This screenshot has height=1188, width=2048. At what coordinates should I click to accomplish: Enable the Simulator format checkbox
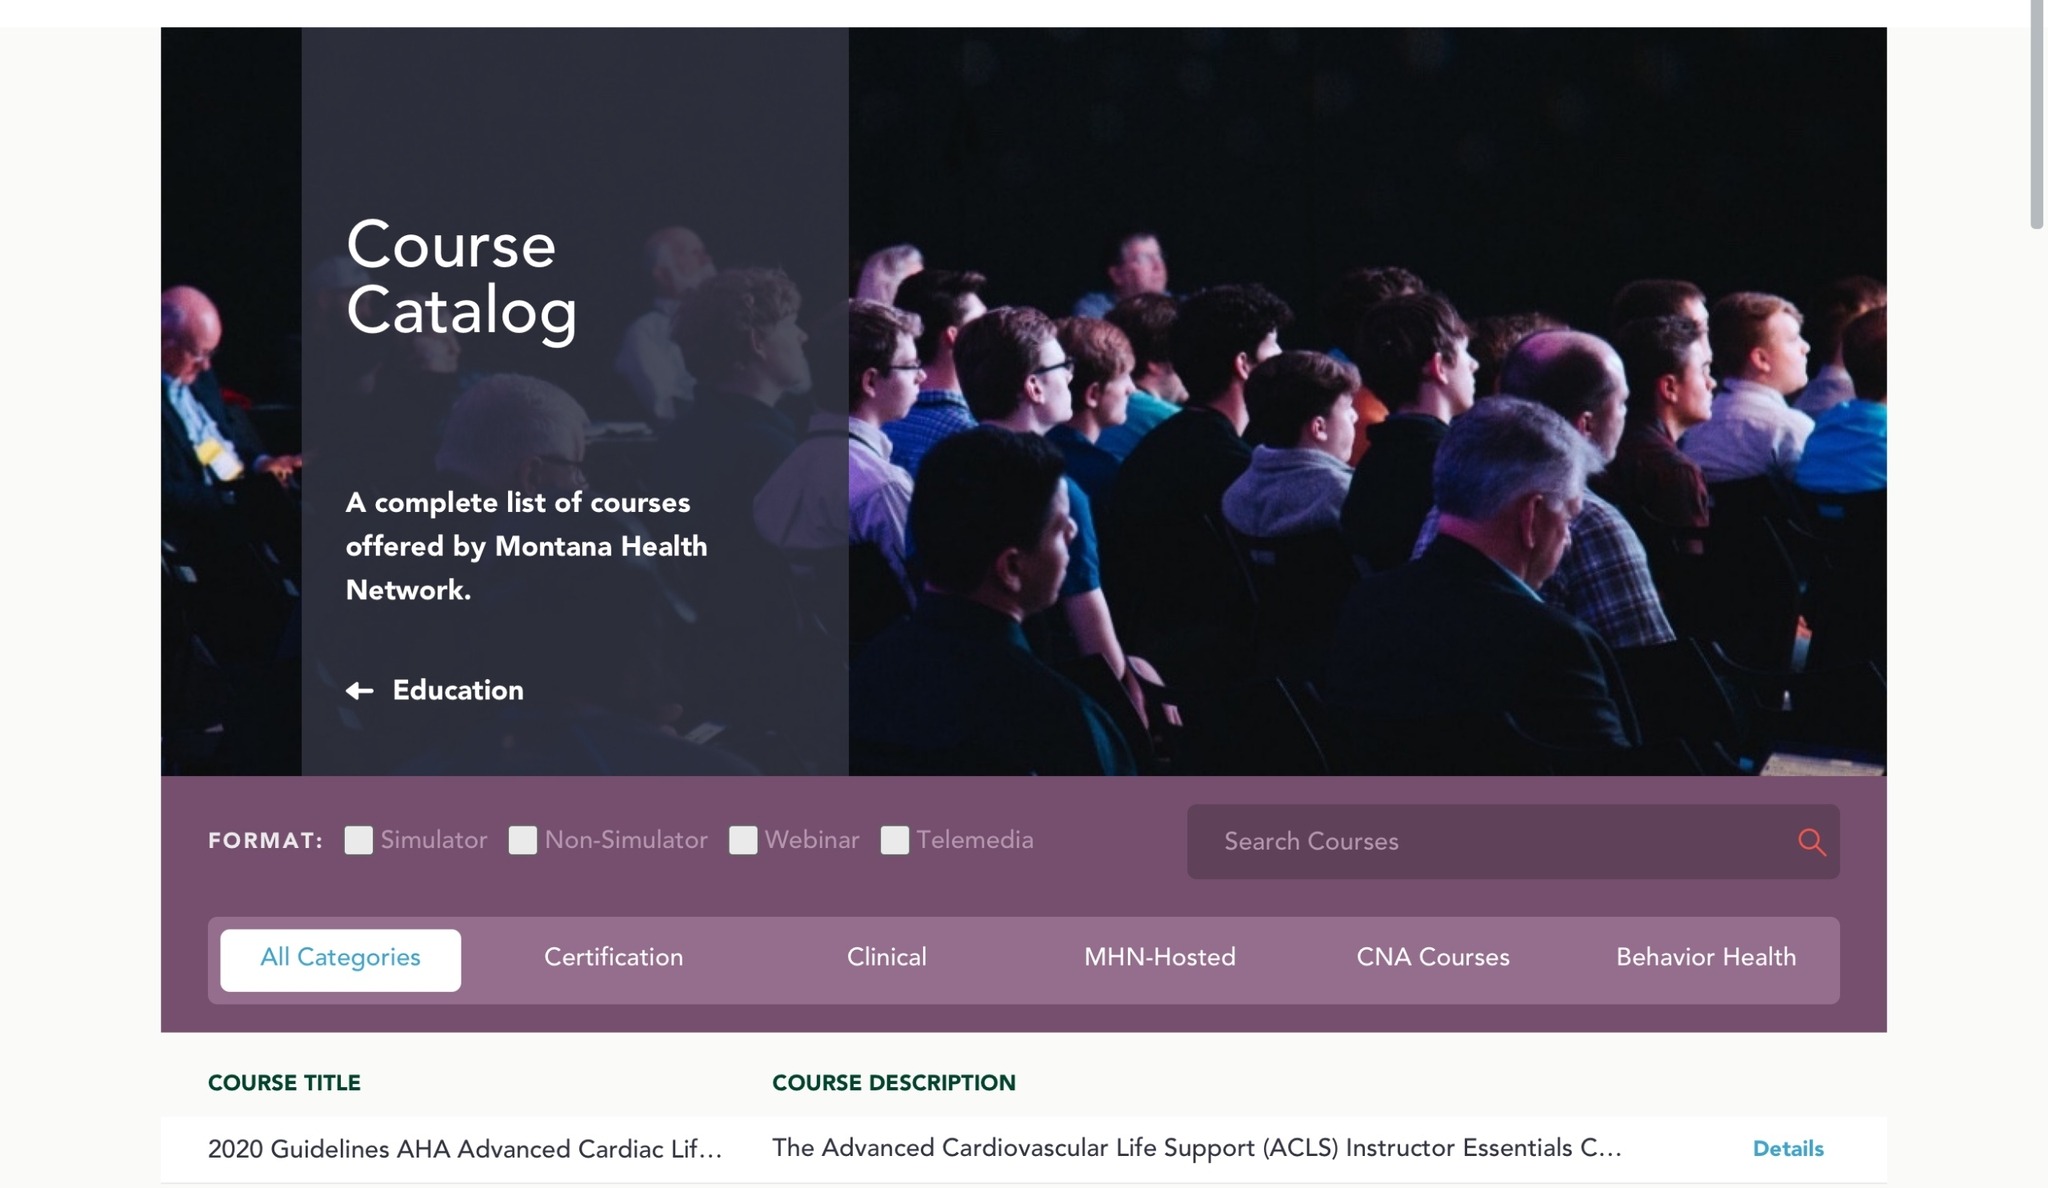click(x=358, y=840)
